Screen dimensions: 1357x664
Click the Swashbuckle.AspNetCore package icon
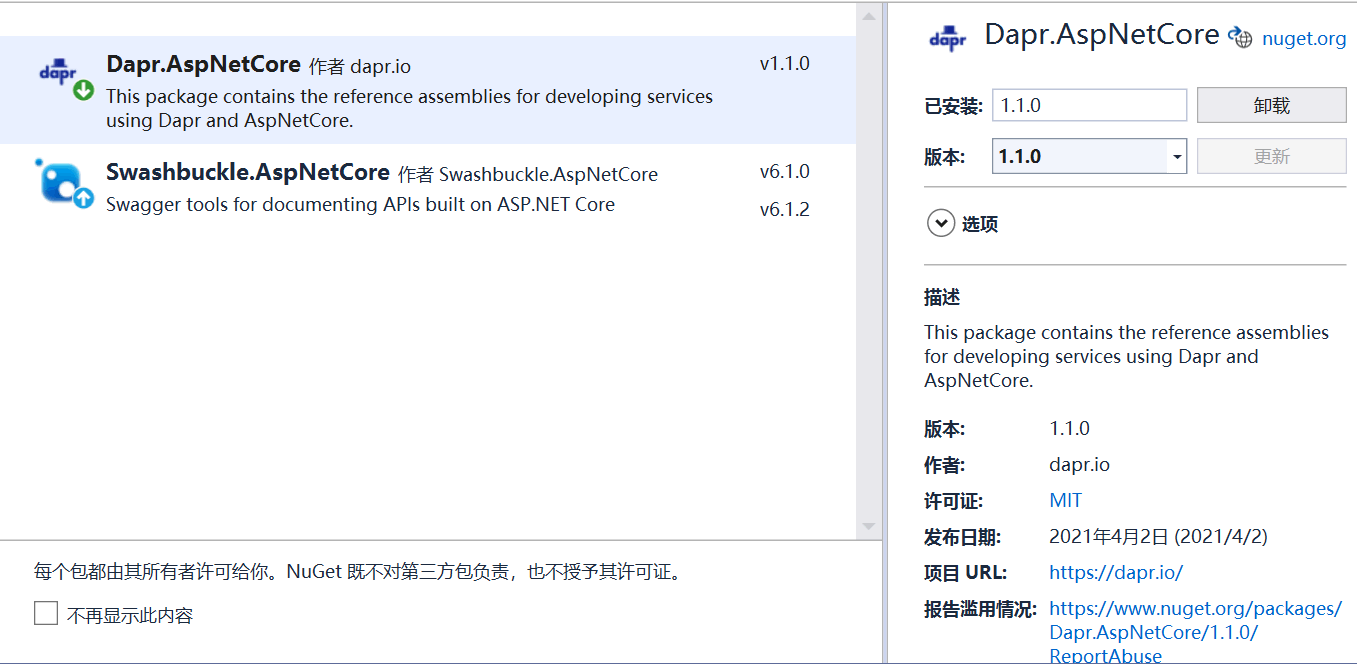(x=59, y=182)
